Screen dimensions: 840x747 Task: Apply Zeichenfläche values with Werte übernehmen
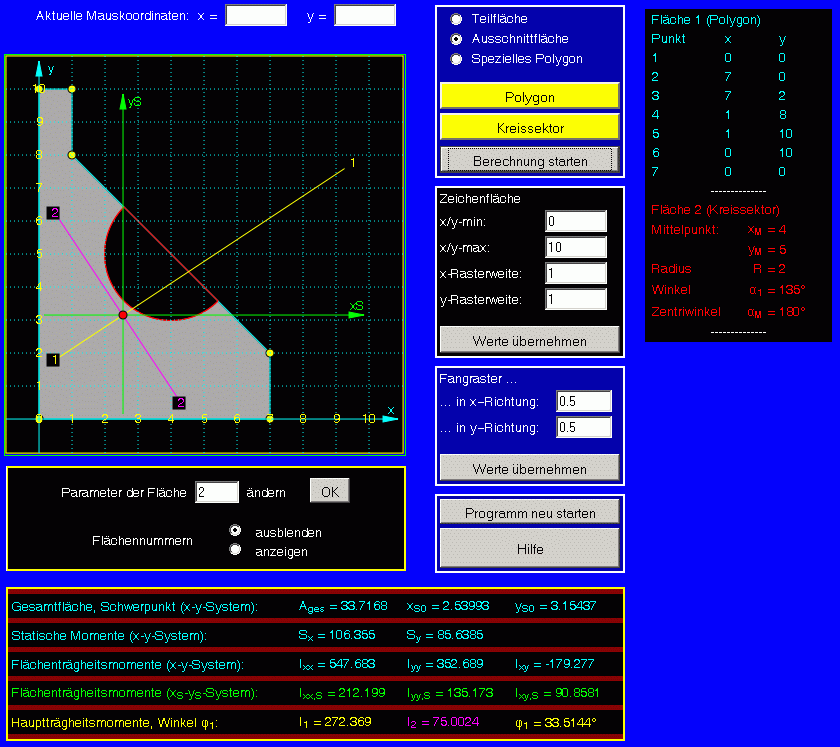point(529,340)
